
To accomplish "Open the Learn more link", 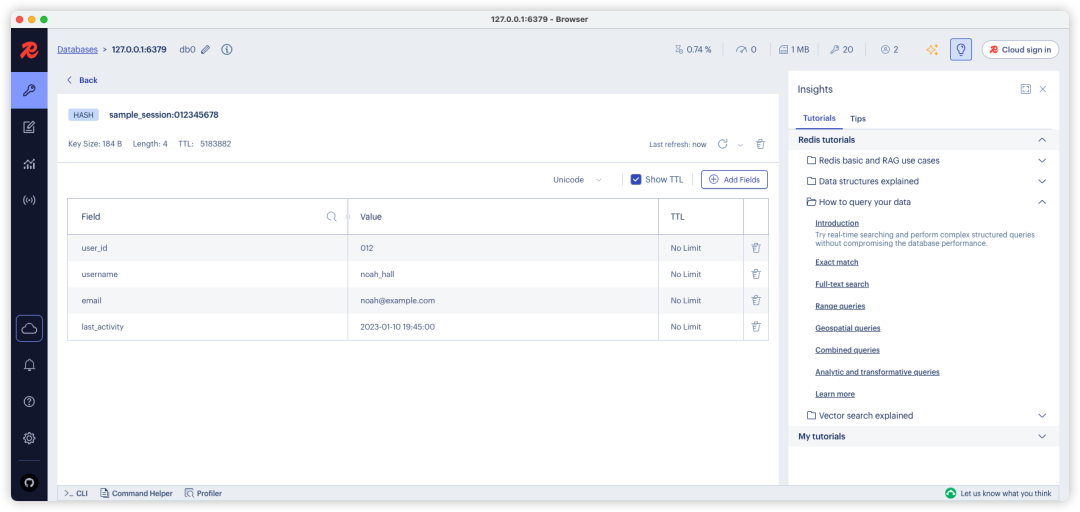I will tap(835, 394).
